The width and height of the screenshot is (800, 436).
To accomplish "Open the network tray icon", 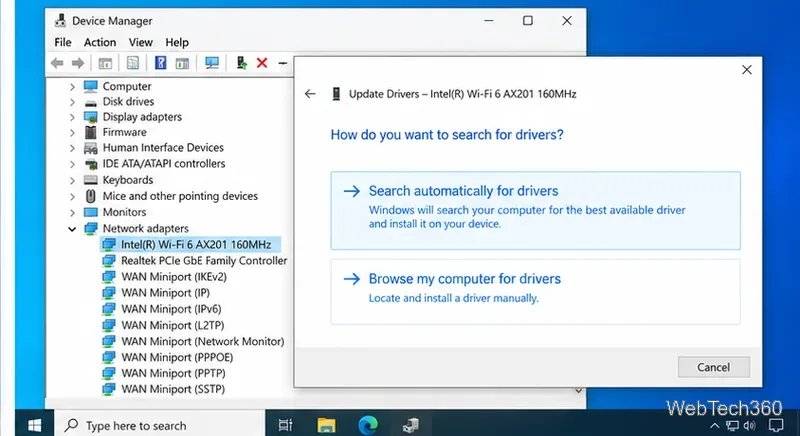I will (x=732, y=425).
